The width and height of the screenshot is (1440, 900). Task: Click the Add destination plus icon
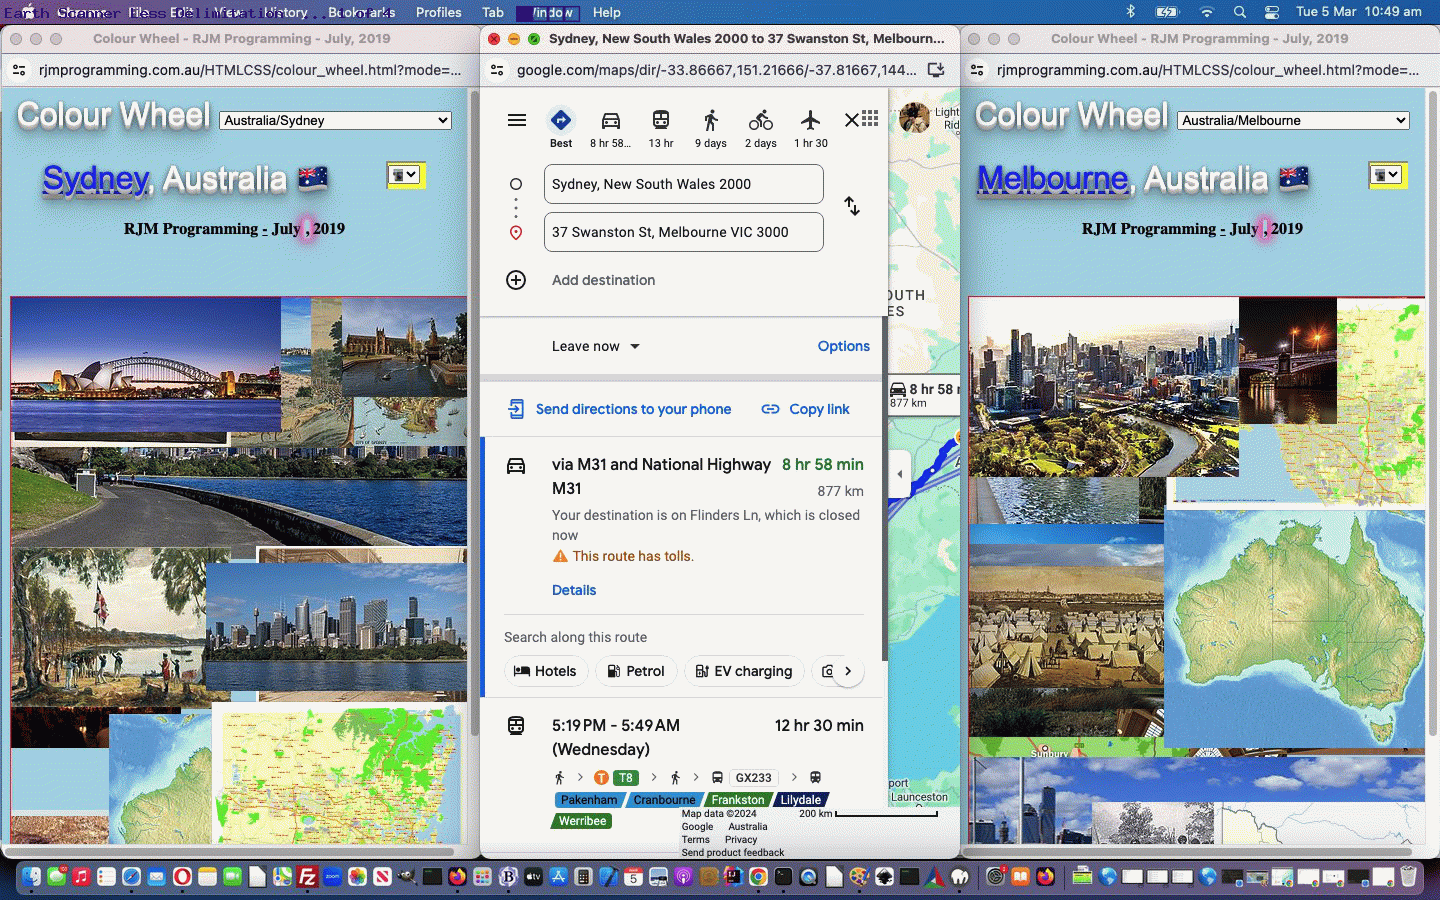(x=516, y=280)
